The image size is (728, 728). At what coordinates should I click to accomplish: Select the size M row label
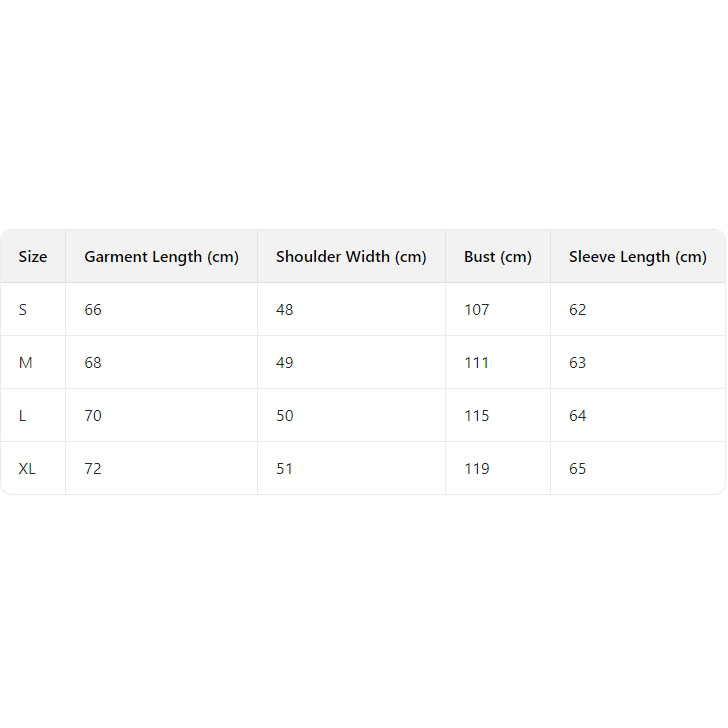coord(26,363)
